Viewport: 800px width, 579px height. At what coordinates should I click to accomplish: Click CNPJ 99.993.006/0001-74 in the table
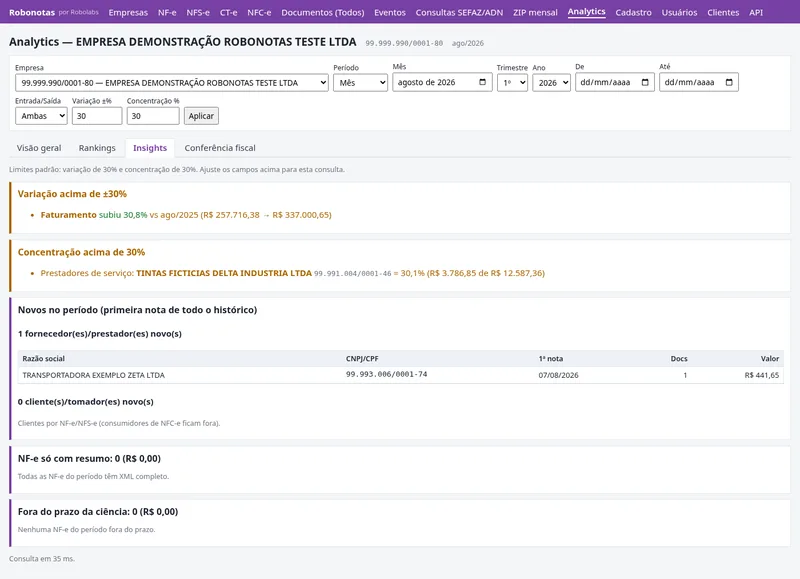tap(387, 374)
